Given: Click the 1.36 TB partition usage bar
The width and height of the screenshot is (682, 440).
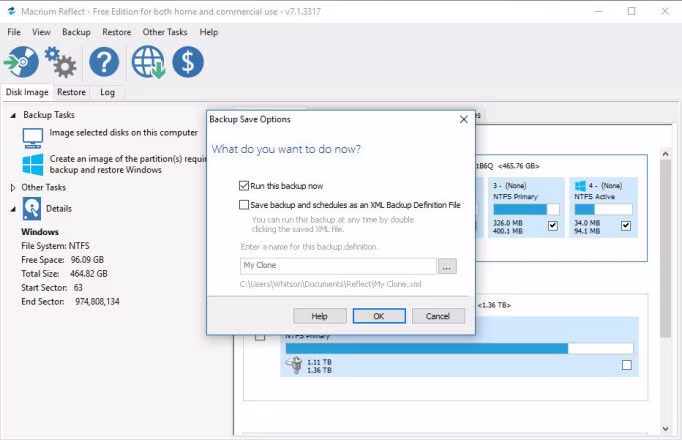Looking at the screenshot, I should [459, 348].
